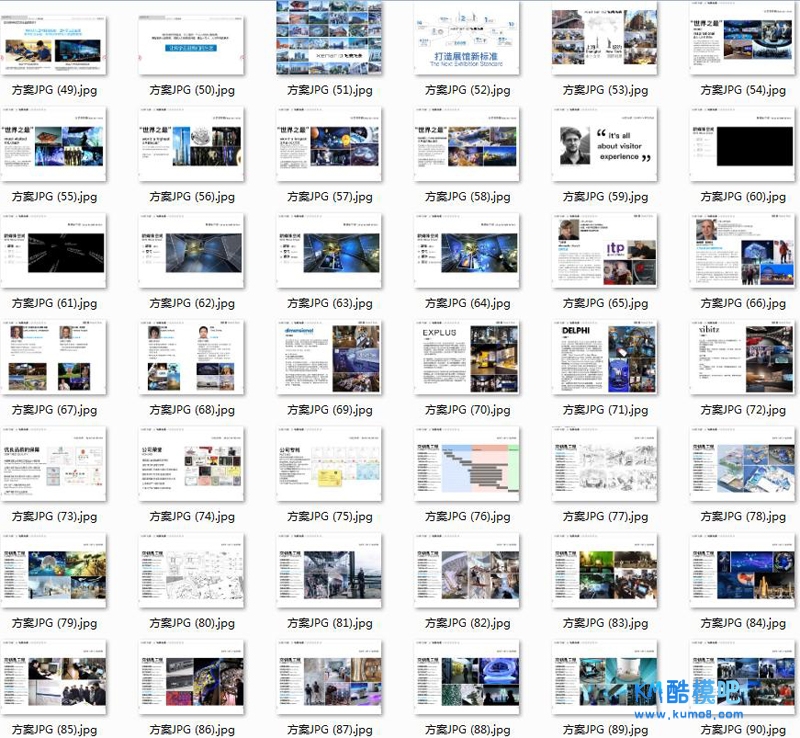Select the EXPLUS page thumbnail 方案JPG (70).jpg
This screenshot has height=738, width=800.
[x=467, y=358]
